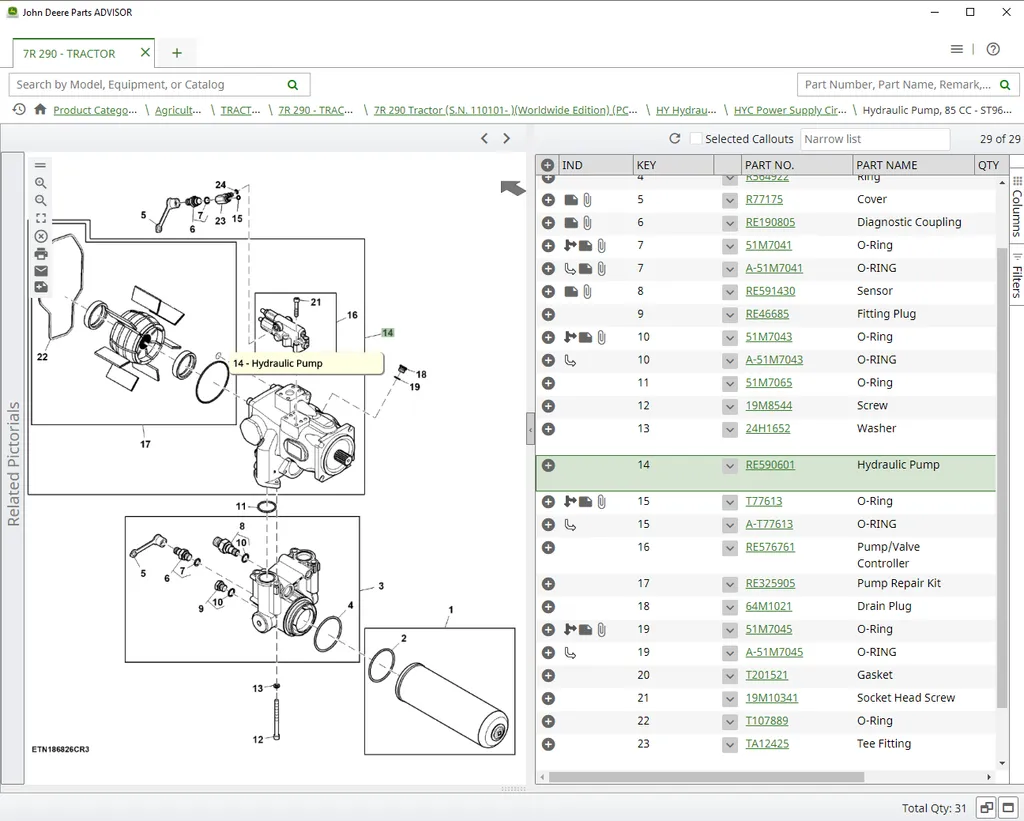Add Hydraulic Pump RE590601 with its plus icon
This screenshot has height=821, width=1024.
549,465
